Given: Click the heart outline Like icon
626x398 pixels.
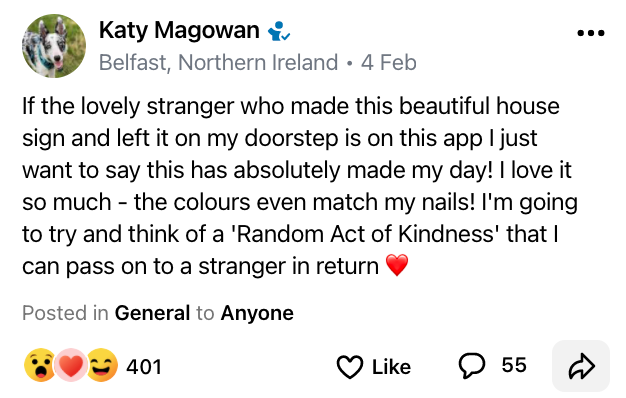Looking at the screenshot, I should [x=350, y=366].
